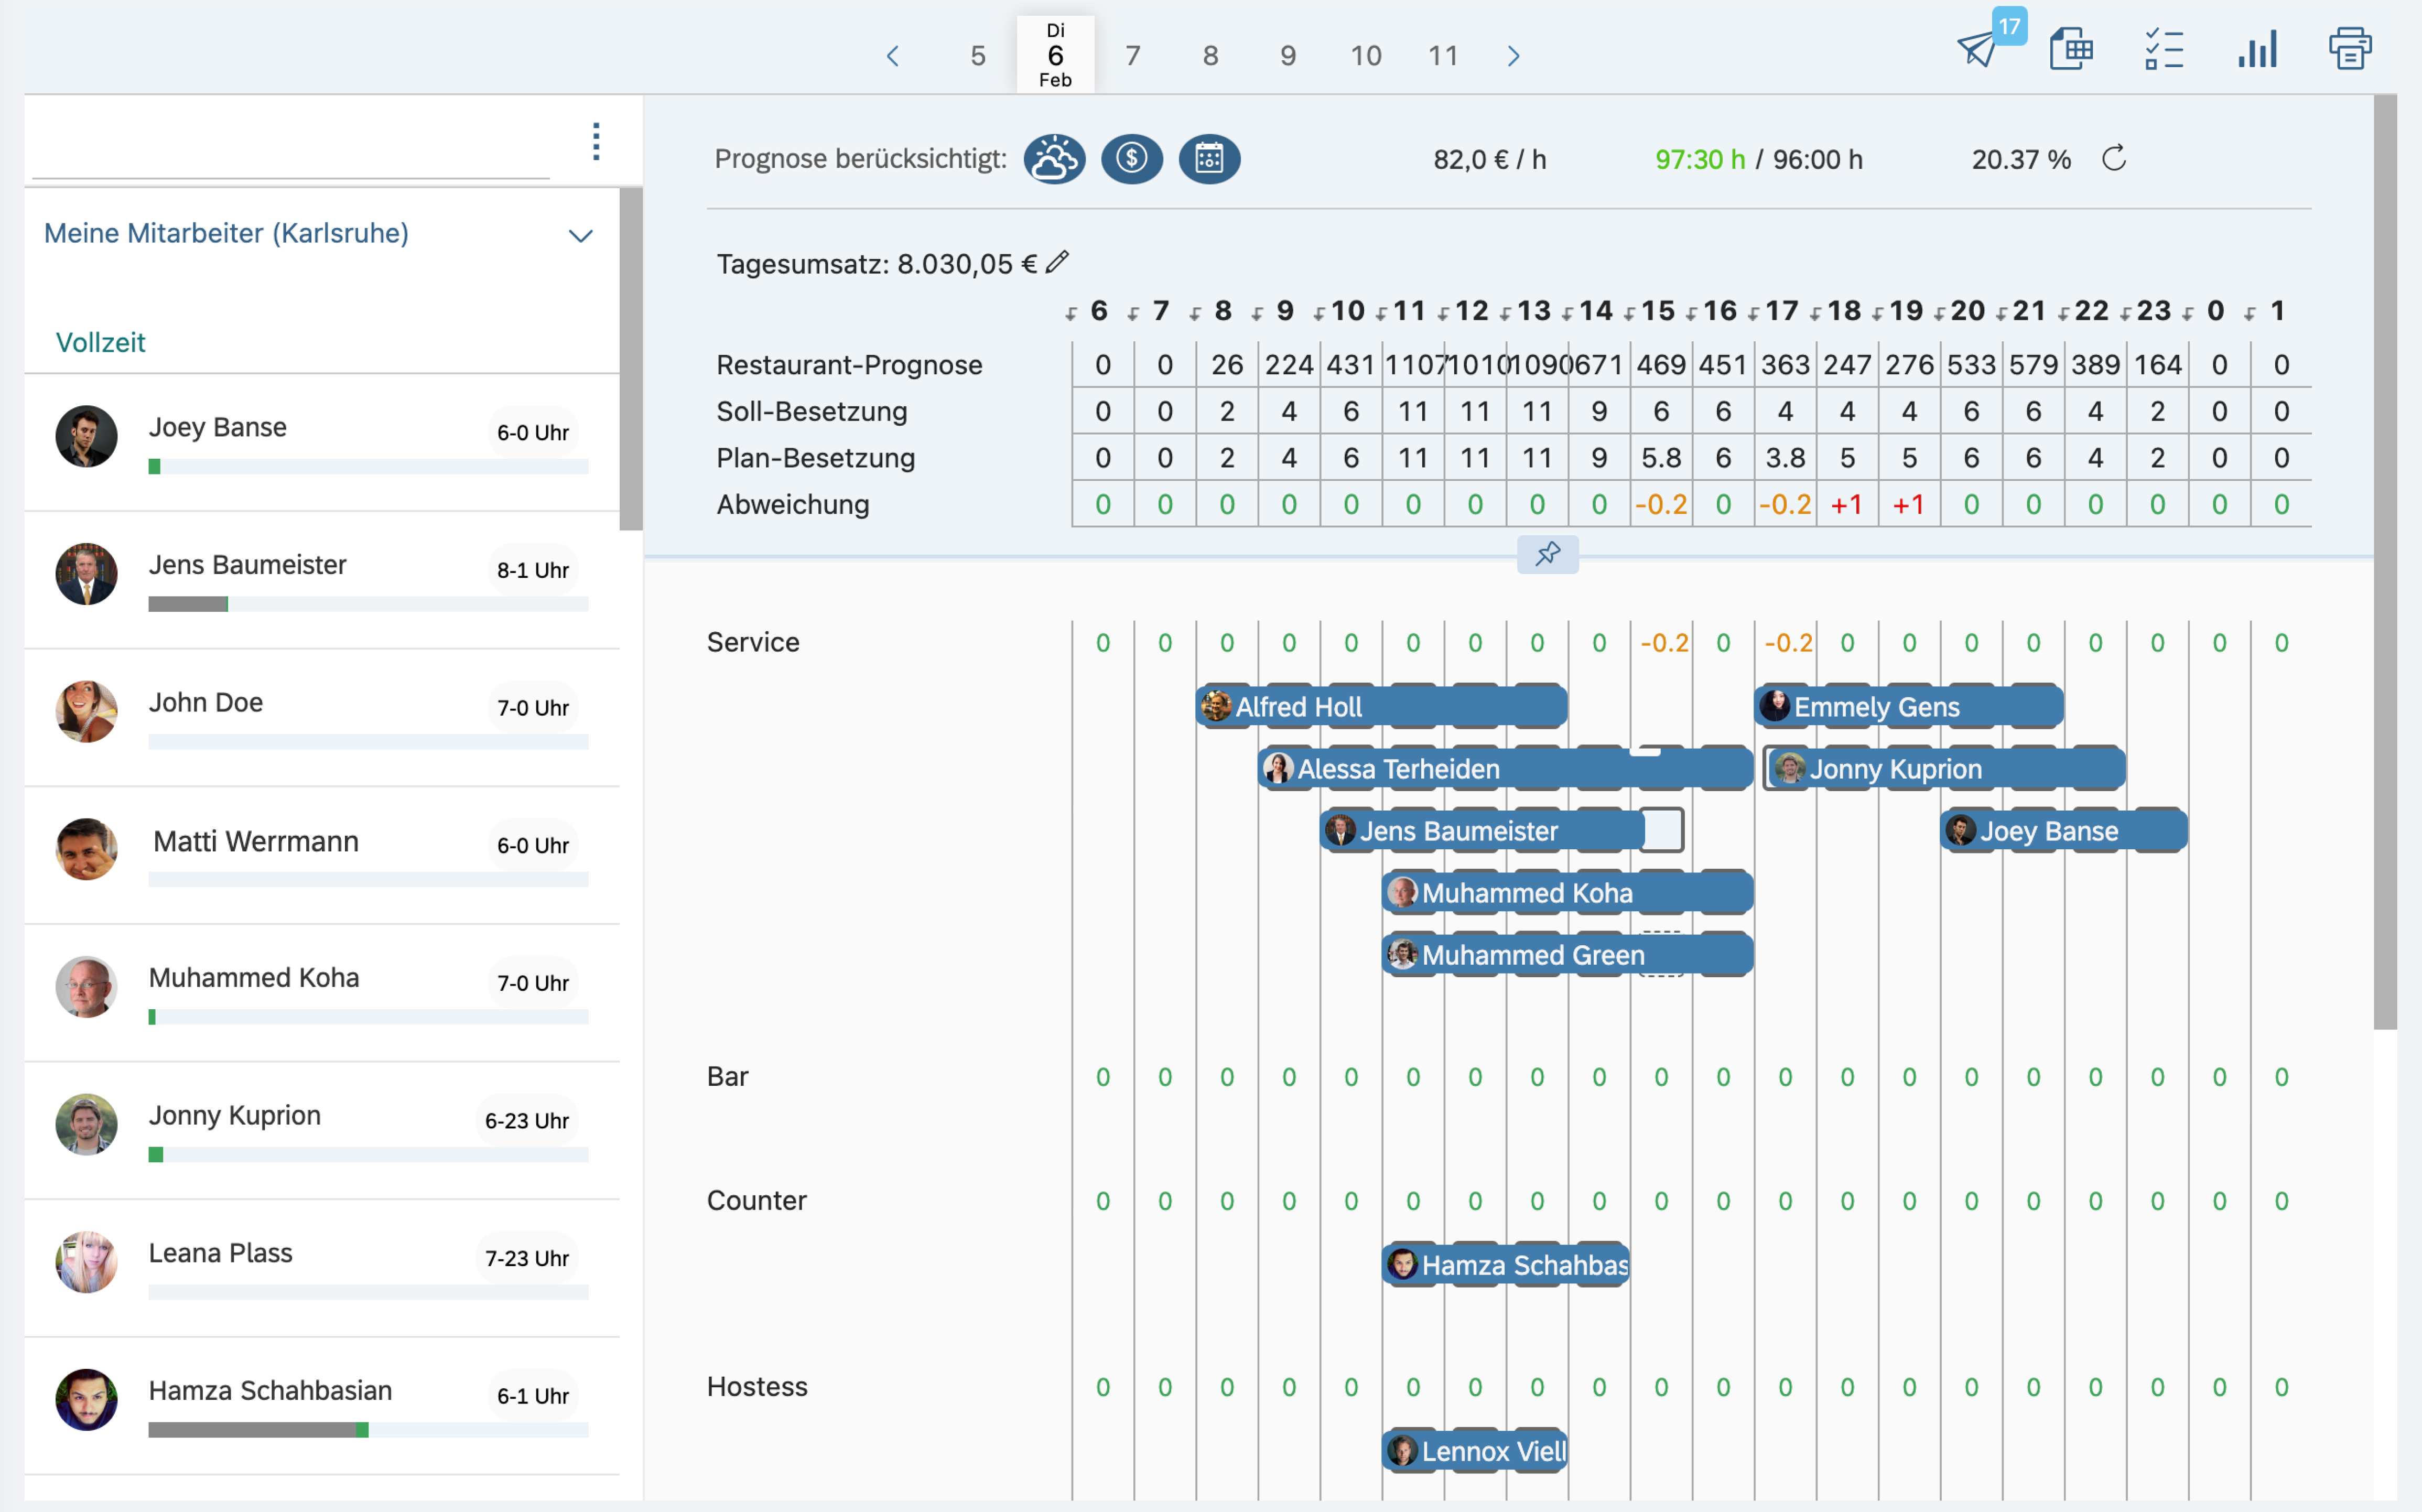The image size is (2422, 1512).
Task: Select day 10 in the date bar
Action: 1365,56
